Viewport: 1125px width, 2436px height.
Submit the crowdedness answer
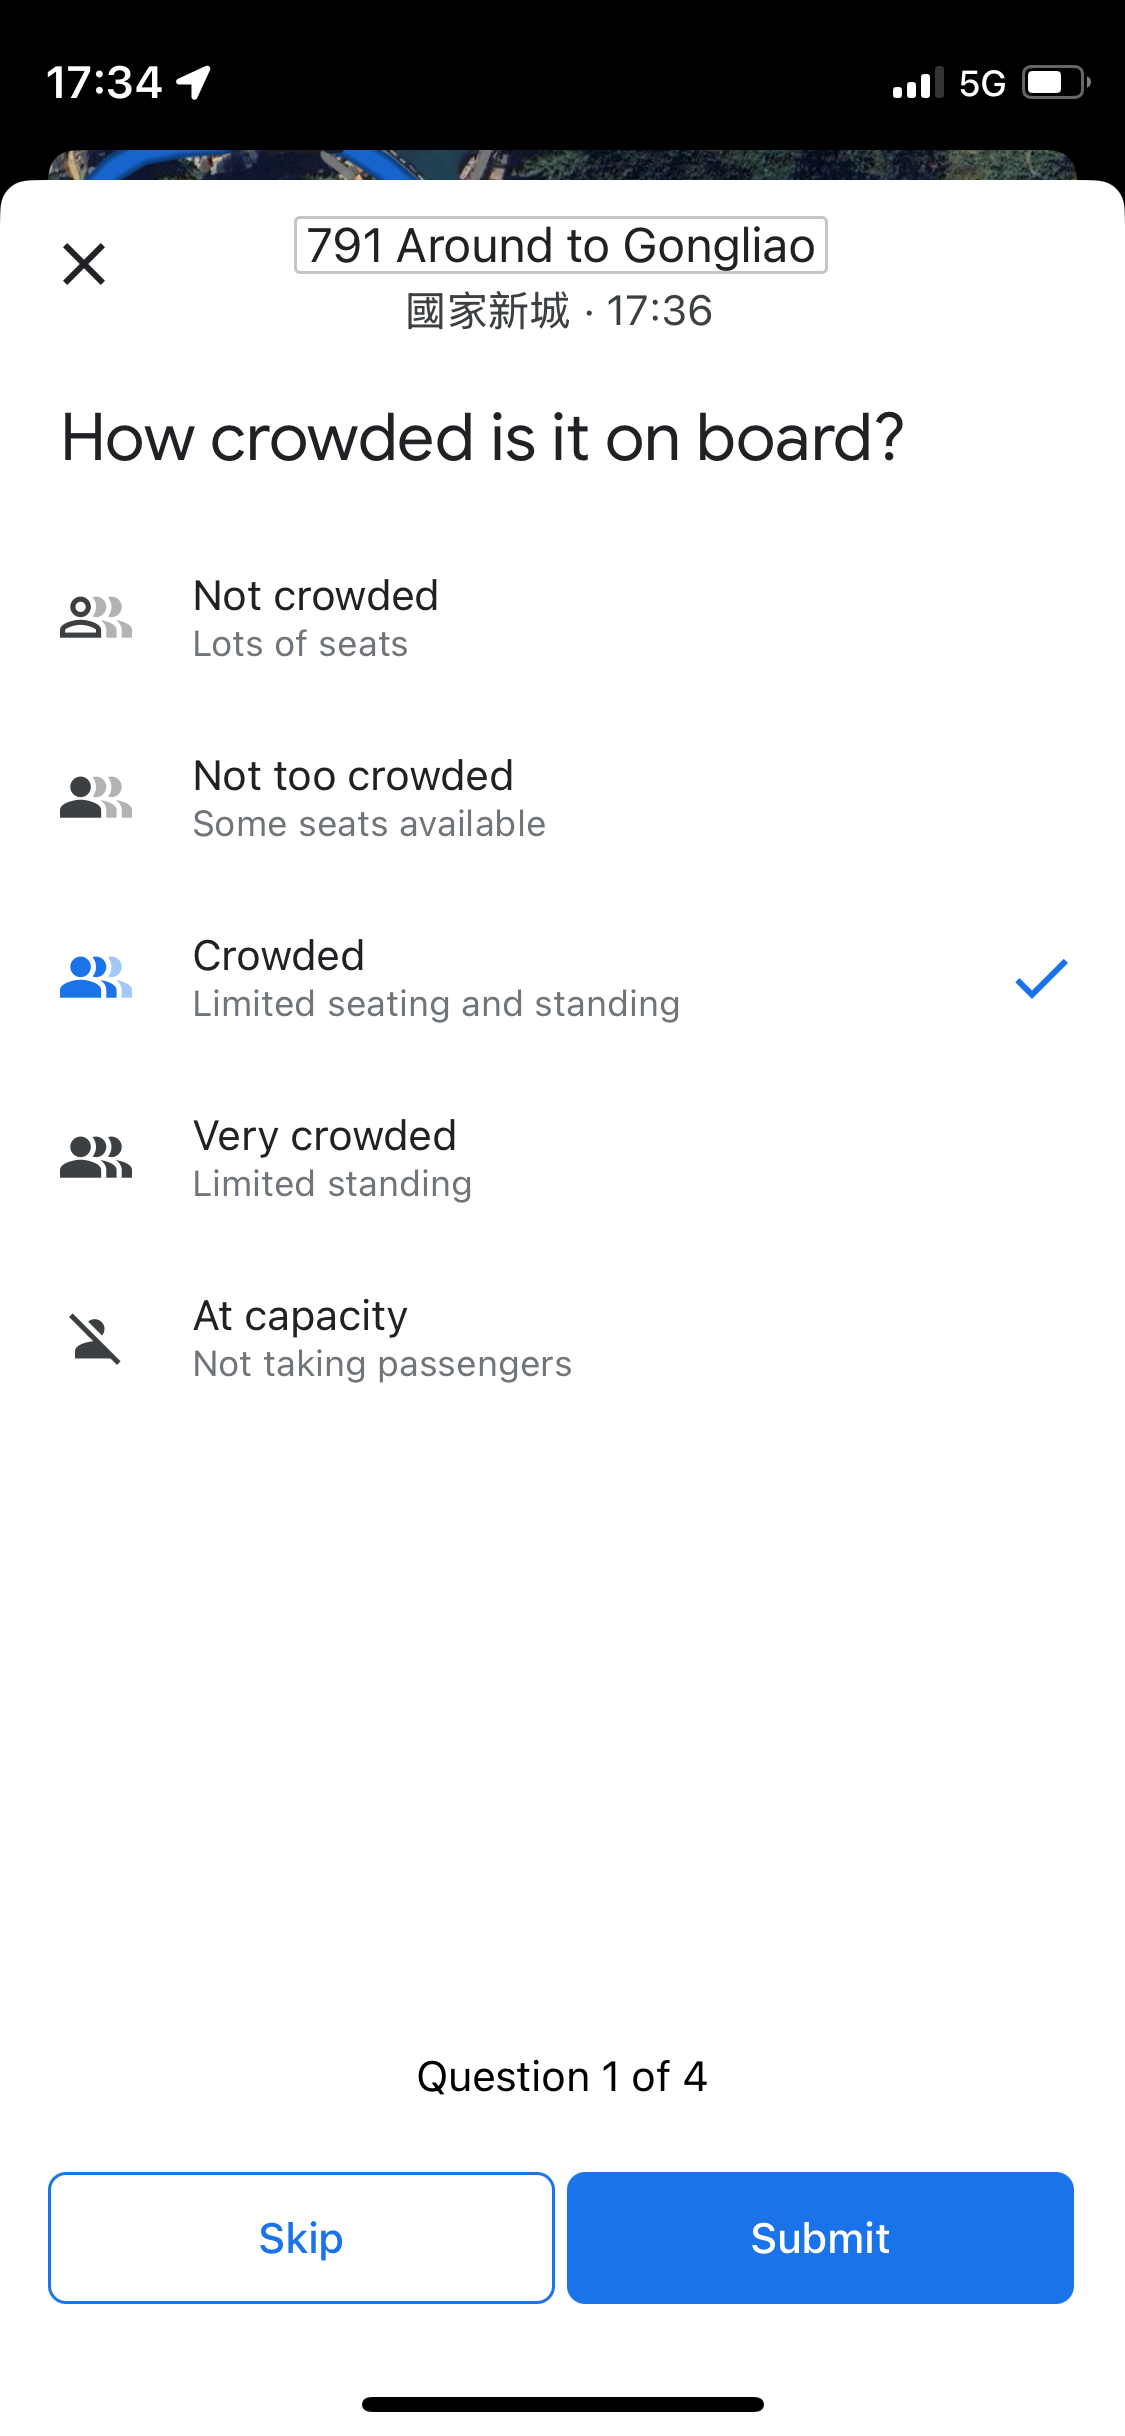pyautogui.click(x=820, y=2238)
